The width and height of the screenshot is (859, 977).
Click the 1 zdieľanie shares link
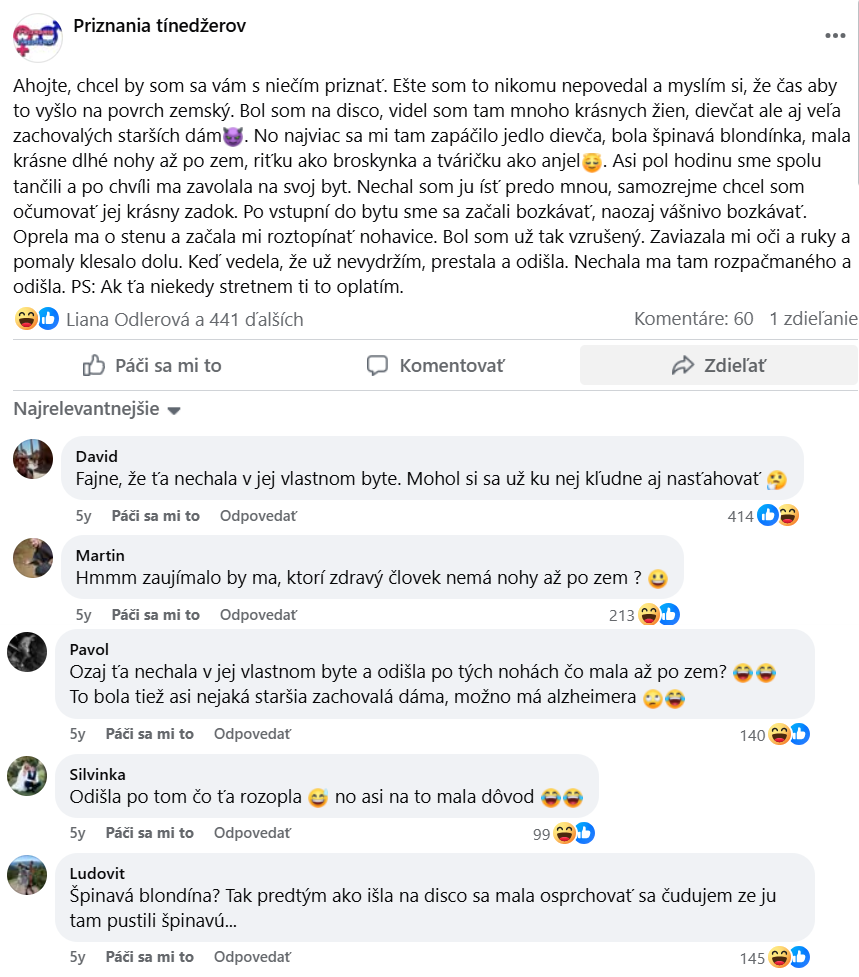point(812,320)
